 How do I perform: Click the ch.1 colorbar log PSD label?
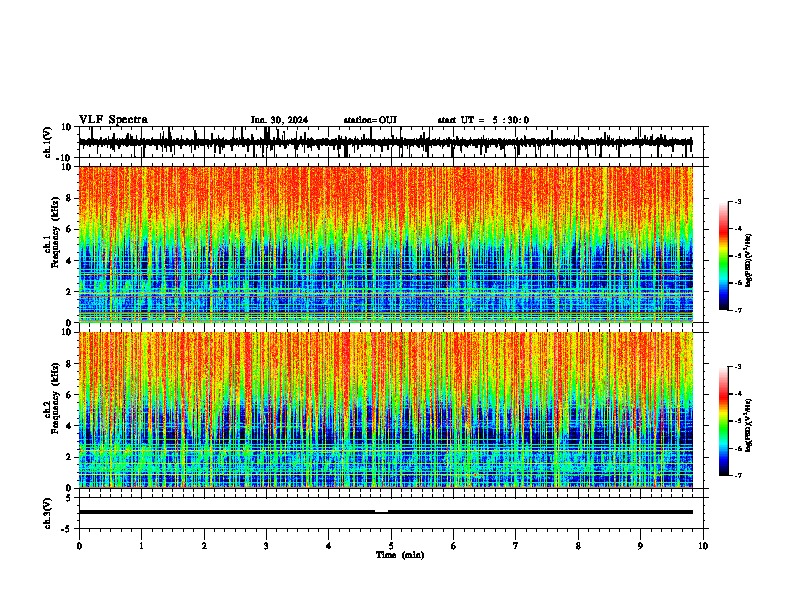749,260
